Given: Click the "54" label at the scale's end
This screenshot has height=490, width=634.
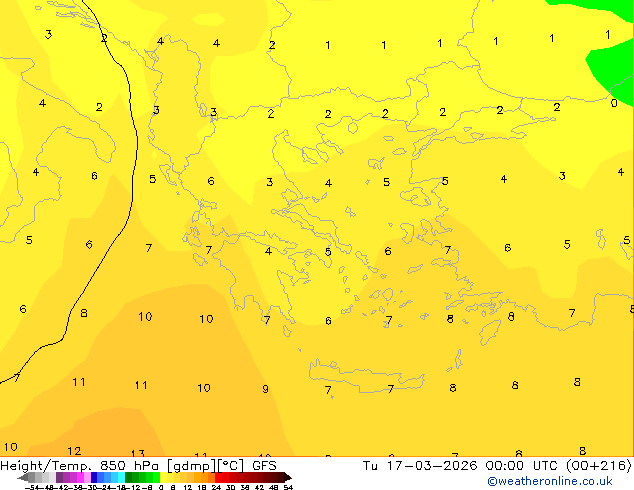Looking at the screenshot, I should [x=288, y=487].
